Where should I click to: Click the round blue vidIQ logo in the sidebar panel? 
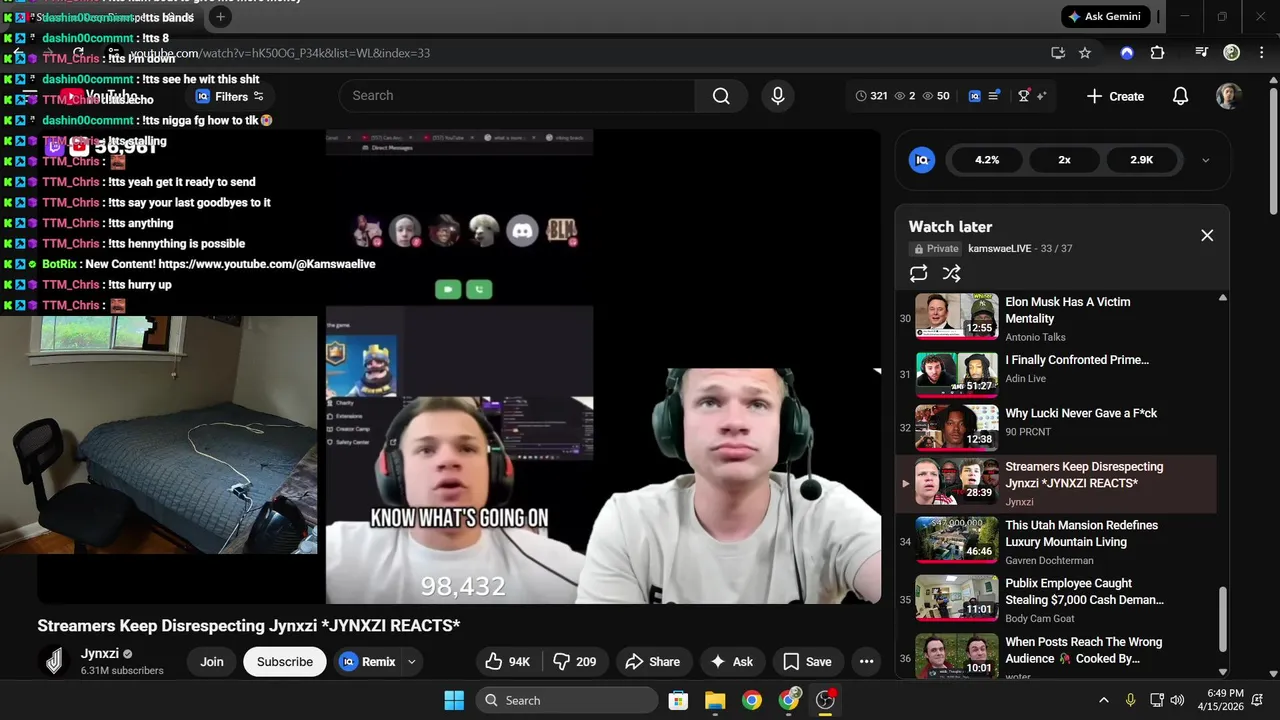click(922, 160)
